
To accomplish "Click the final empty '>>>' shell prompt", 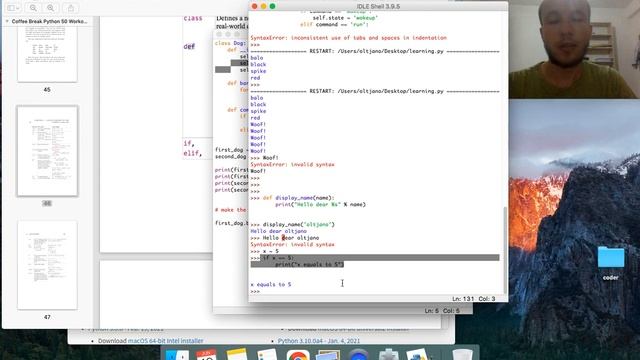I will (255, 291).
